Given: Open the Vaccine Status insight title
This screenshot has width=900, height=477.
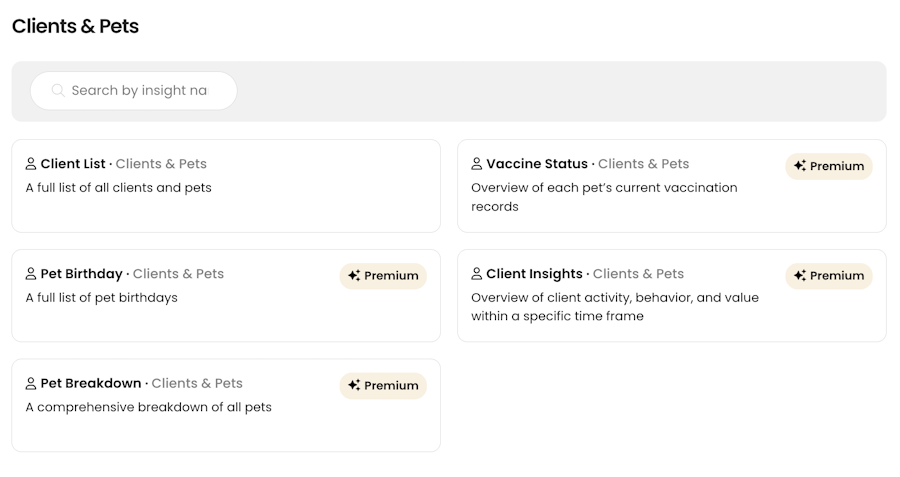Looking at the screenshot, I should coord(537,164).
